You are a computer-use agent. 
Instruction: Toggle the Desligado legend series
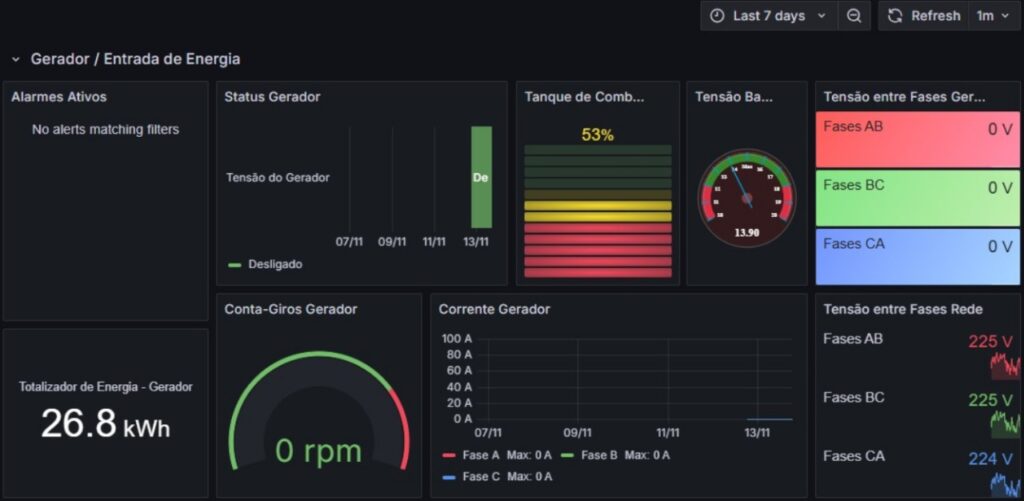click(x=274, y=264)
